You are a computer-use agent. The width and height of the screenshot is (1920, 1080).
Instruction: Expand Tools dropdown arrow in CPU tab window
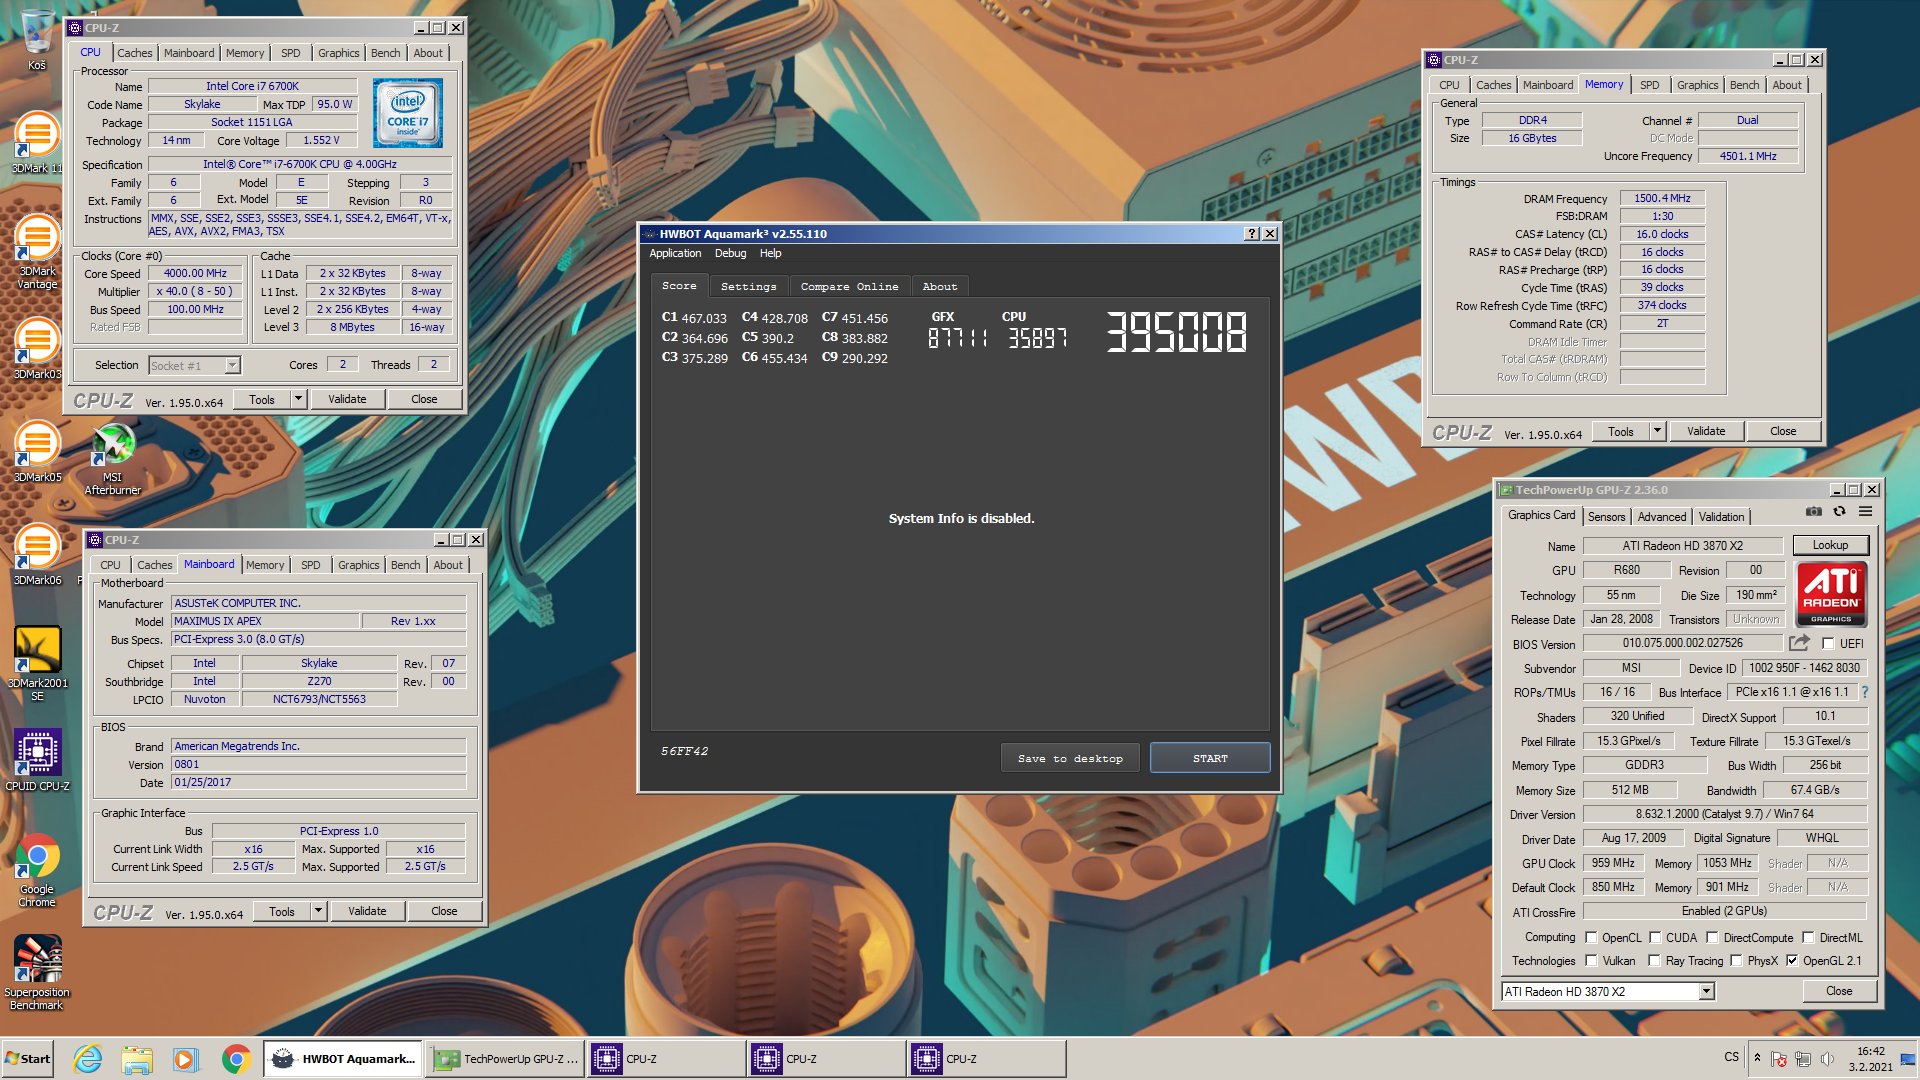297,399
